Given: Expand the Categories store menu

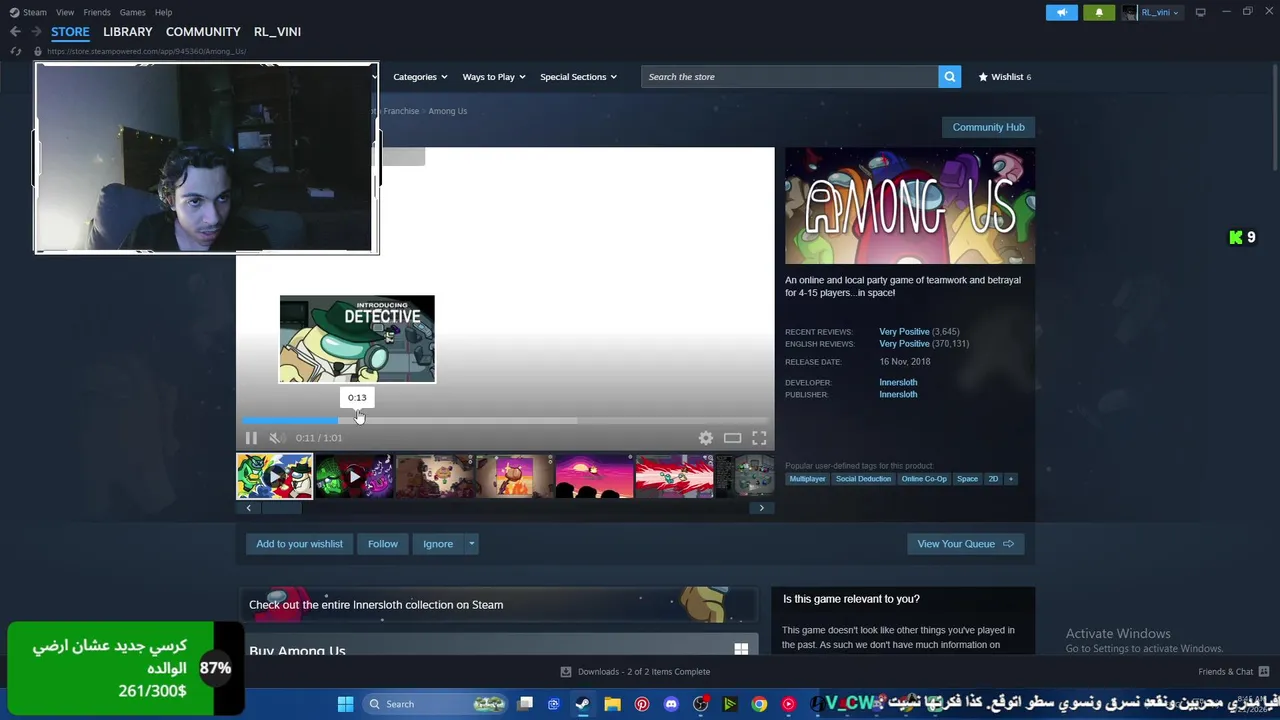Looking at the screenshot, I should click(420, 77).
